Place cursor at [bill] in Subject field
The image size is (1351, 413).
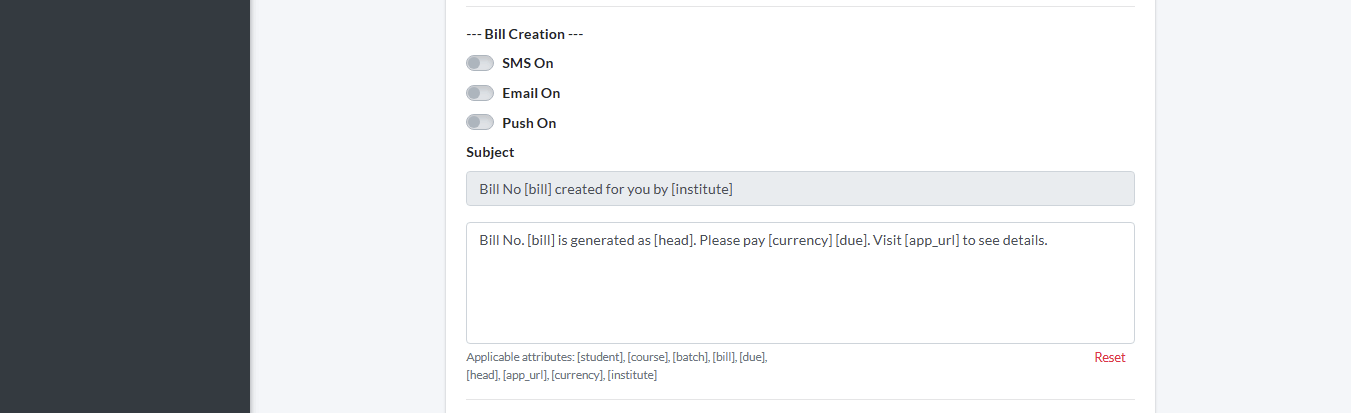538,189
